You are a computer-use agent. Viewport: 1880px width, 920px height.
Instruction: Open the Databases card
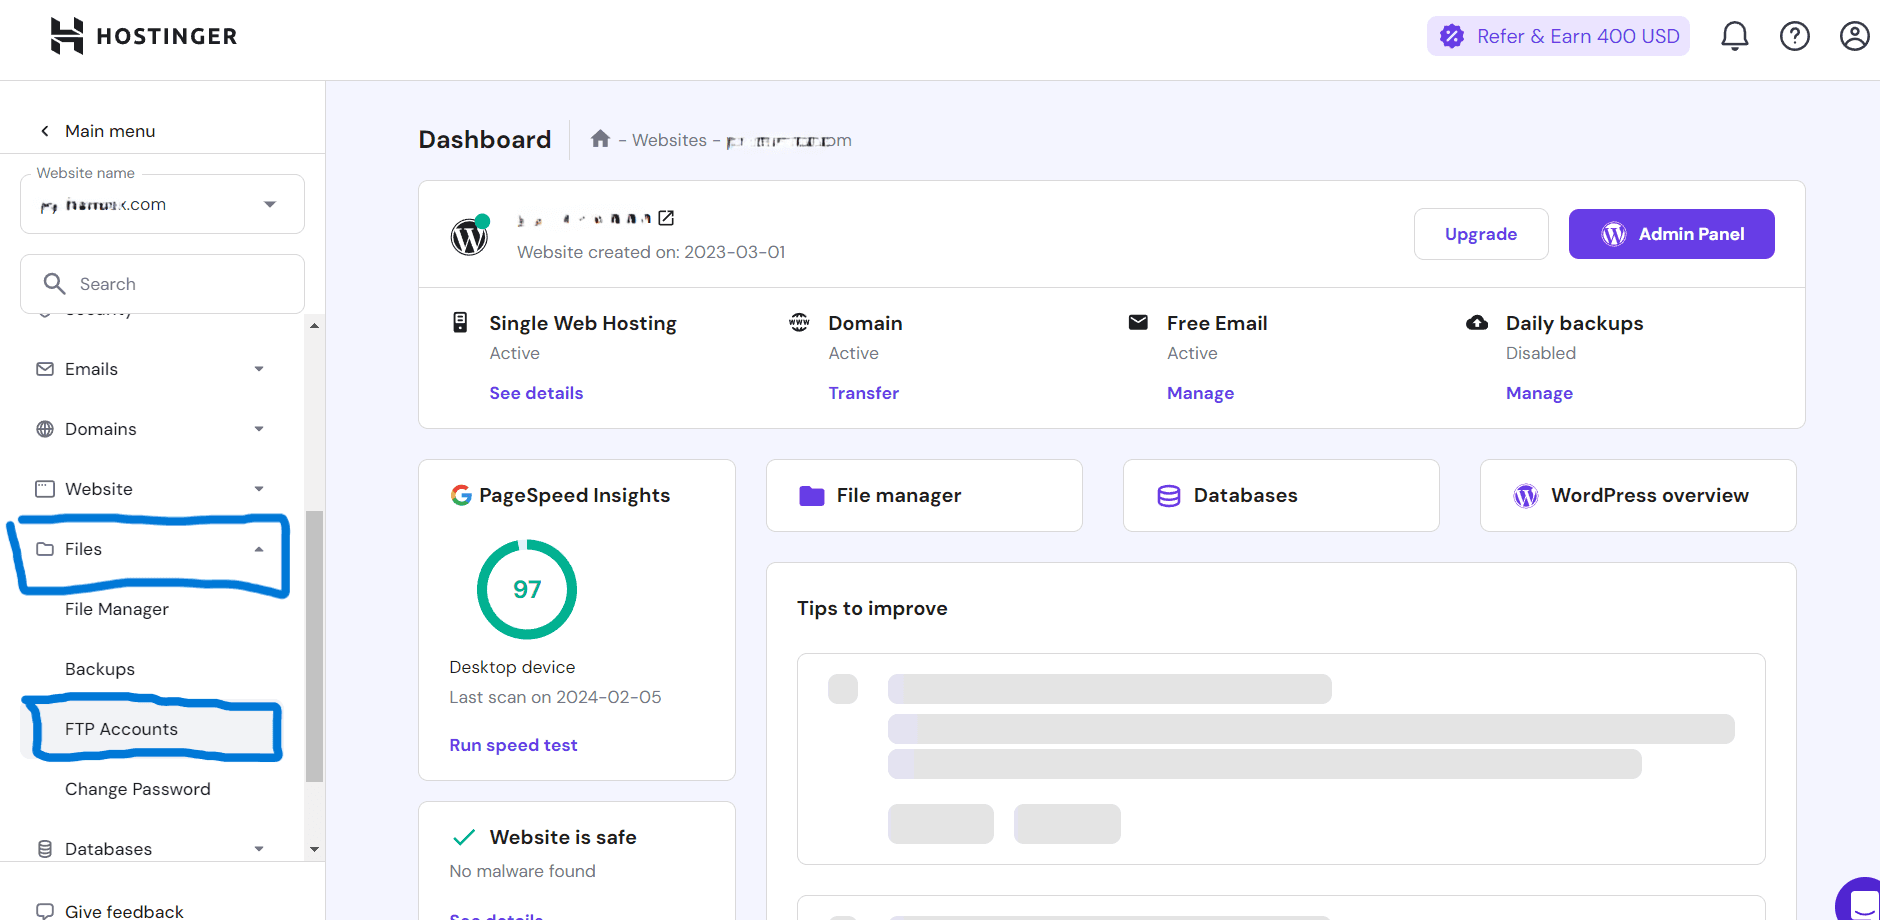(1281, 495)
